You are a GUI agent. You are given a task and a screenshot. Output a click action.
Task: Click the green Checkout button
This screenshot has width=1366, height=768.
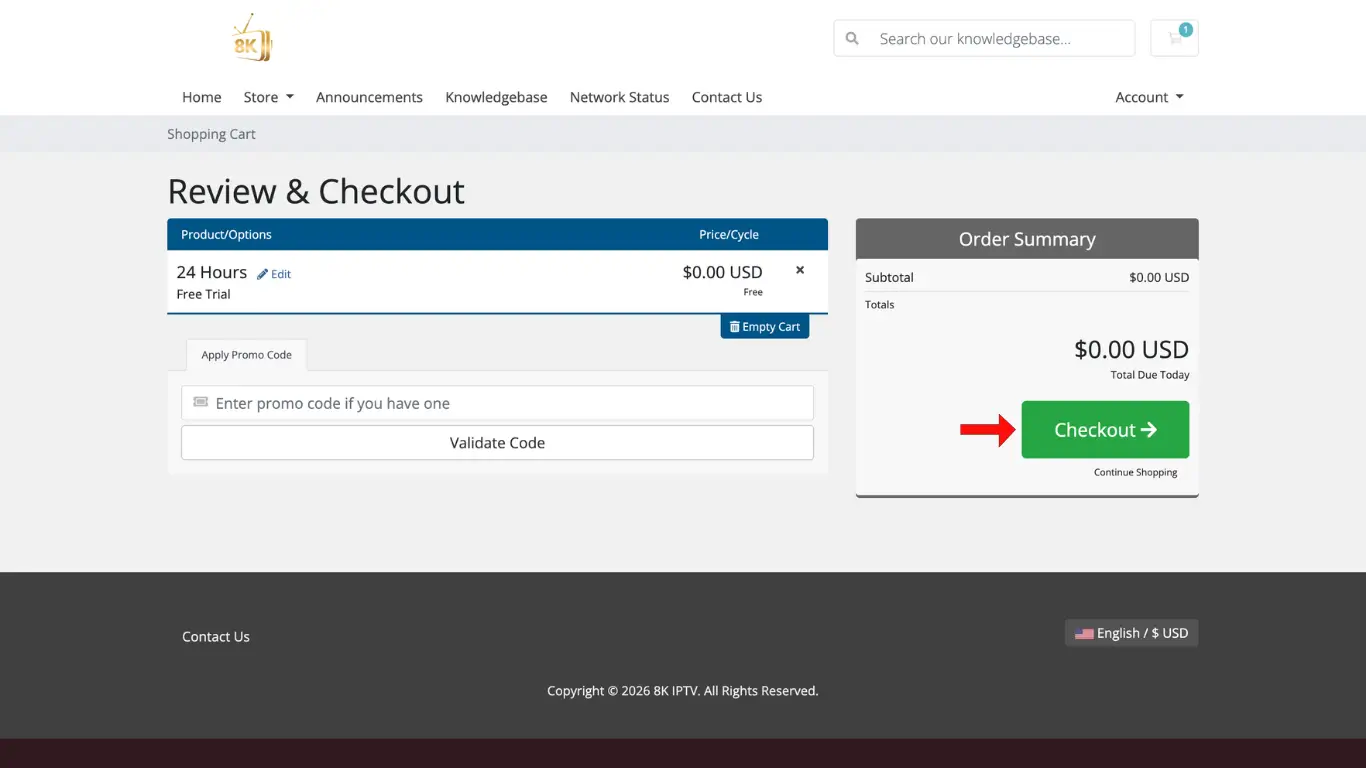[1105, 430]
